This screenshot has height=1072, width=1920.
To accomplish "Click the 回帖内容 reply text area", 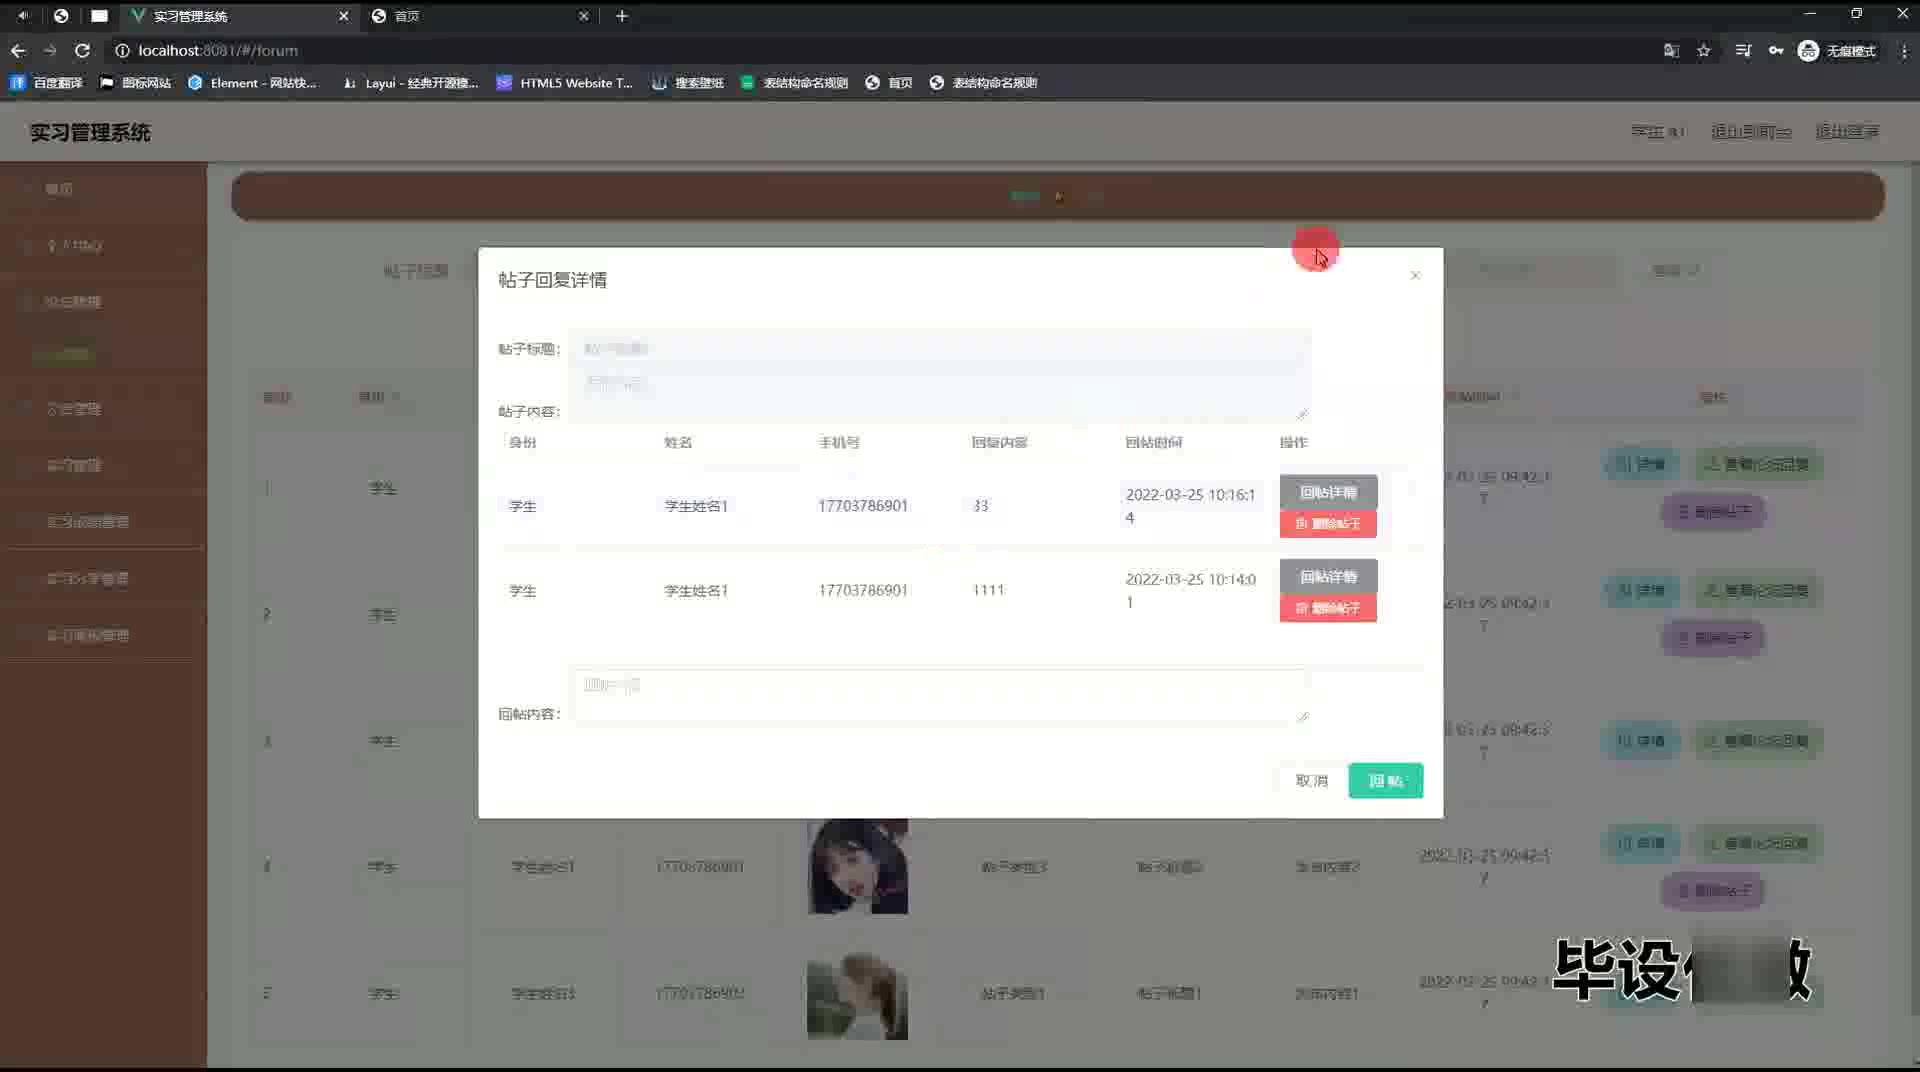I will [x=939, y=696].
